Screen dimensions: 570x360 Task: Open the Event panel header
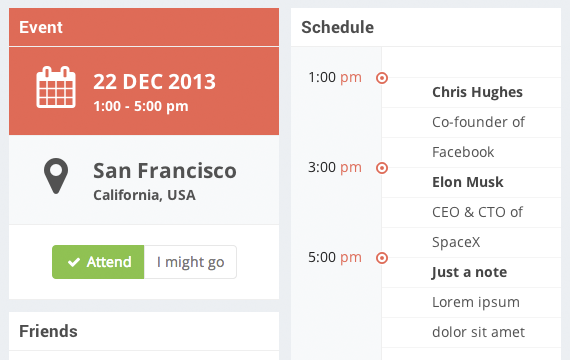(x=144, y=27)
